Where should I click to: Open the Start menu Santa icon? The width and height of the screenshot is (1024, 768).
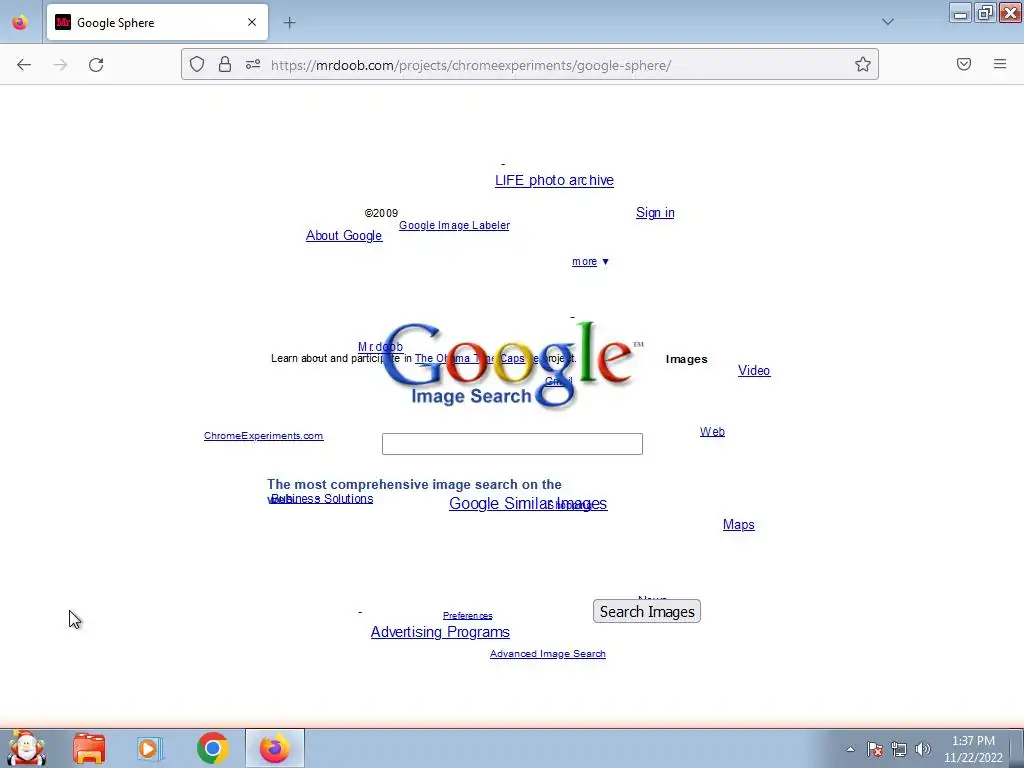coord(26,748)
